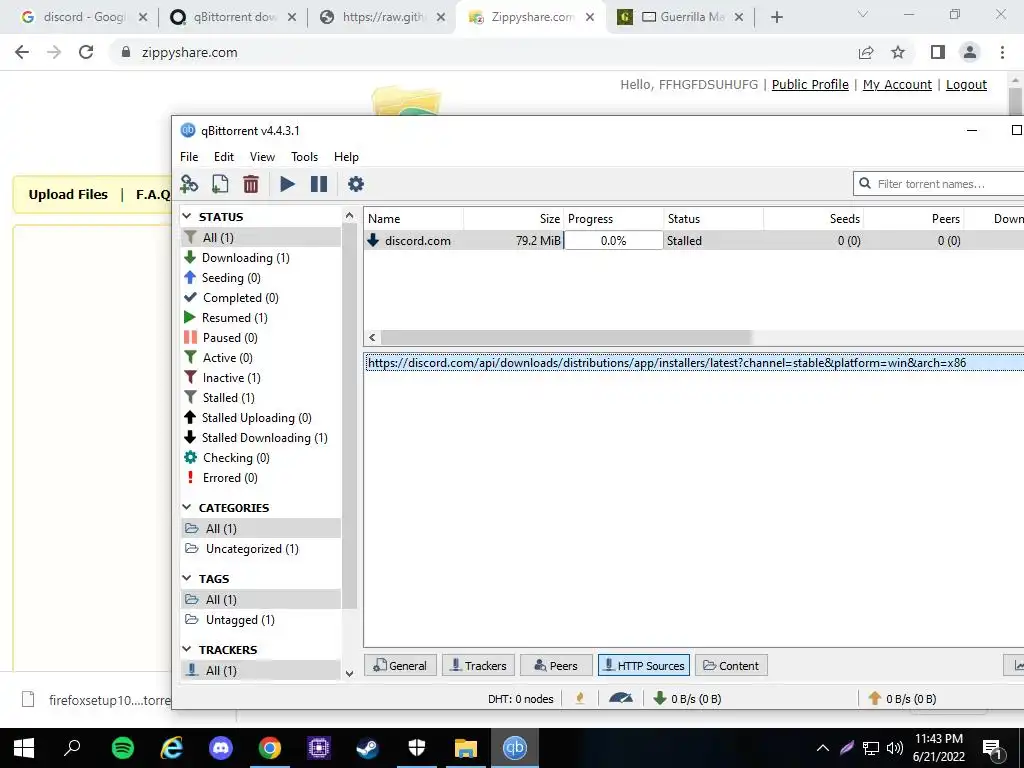
Task: Select the discord.com torrent row
Action: (x=694, y=240)
